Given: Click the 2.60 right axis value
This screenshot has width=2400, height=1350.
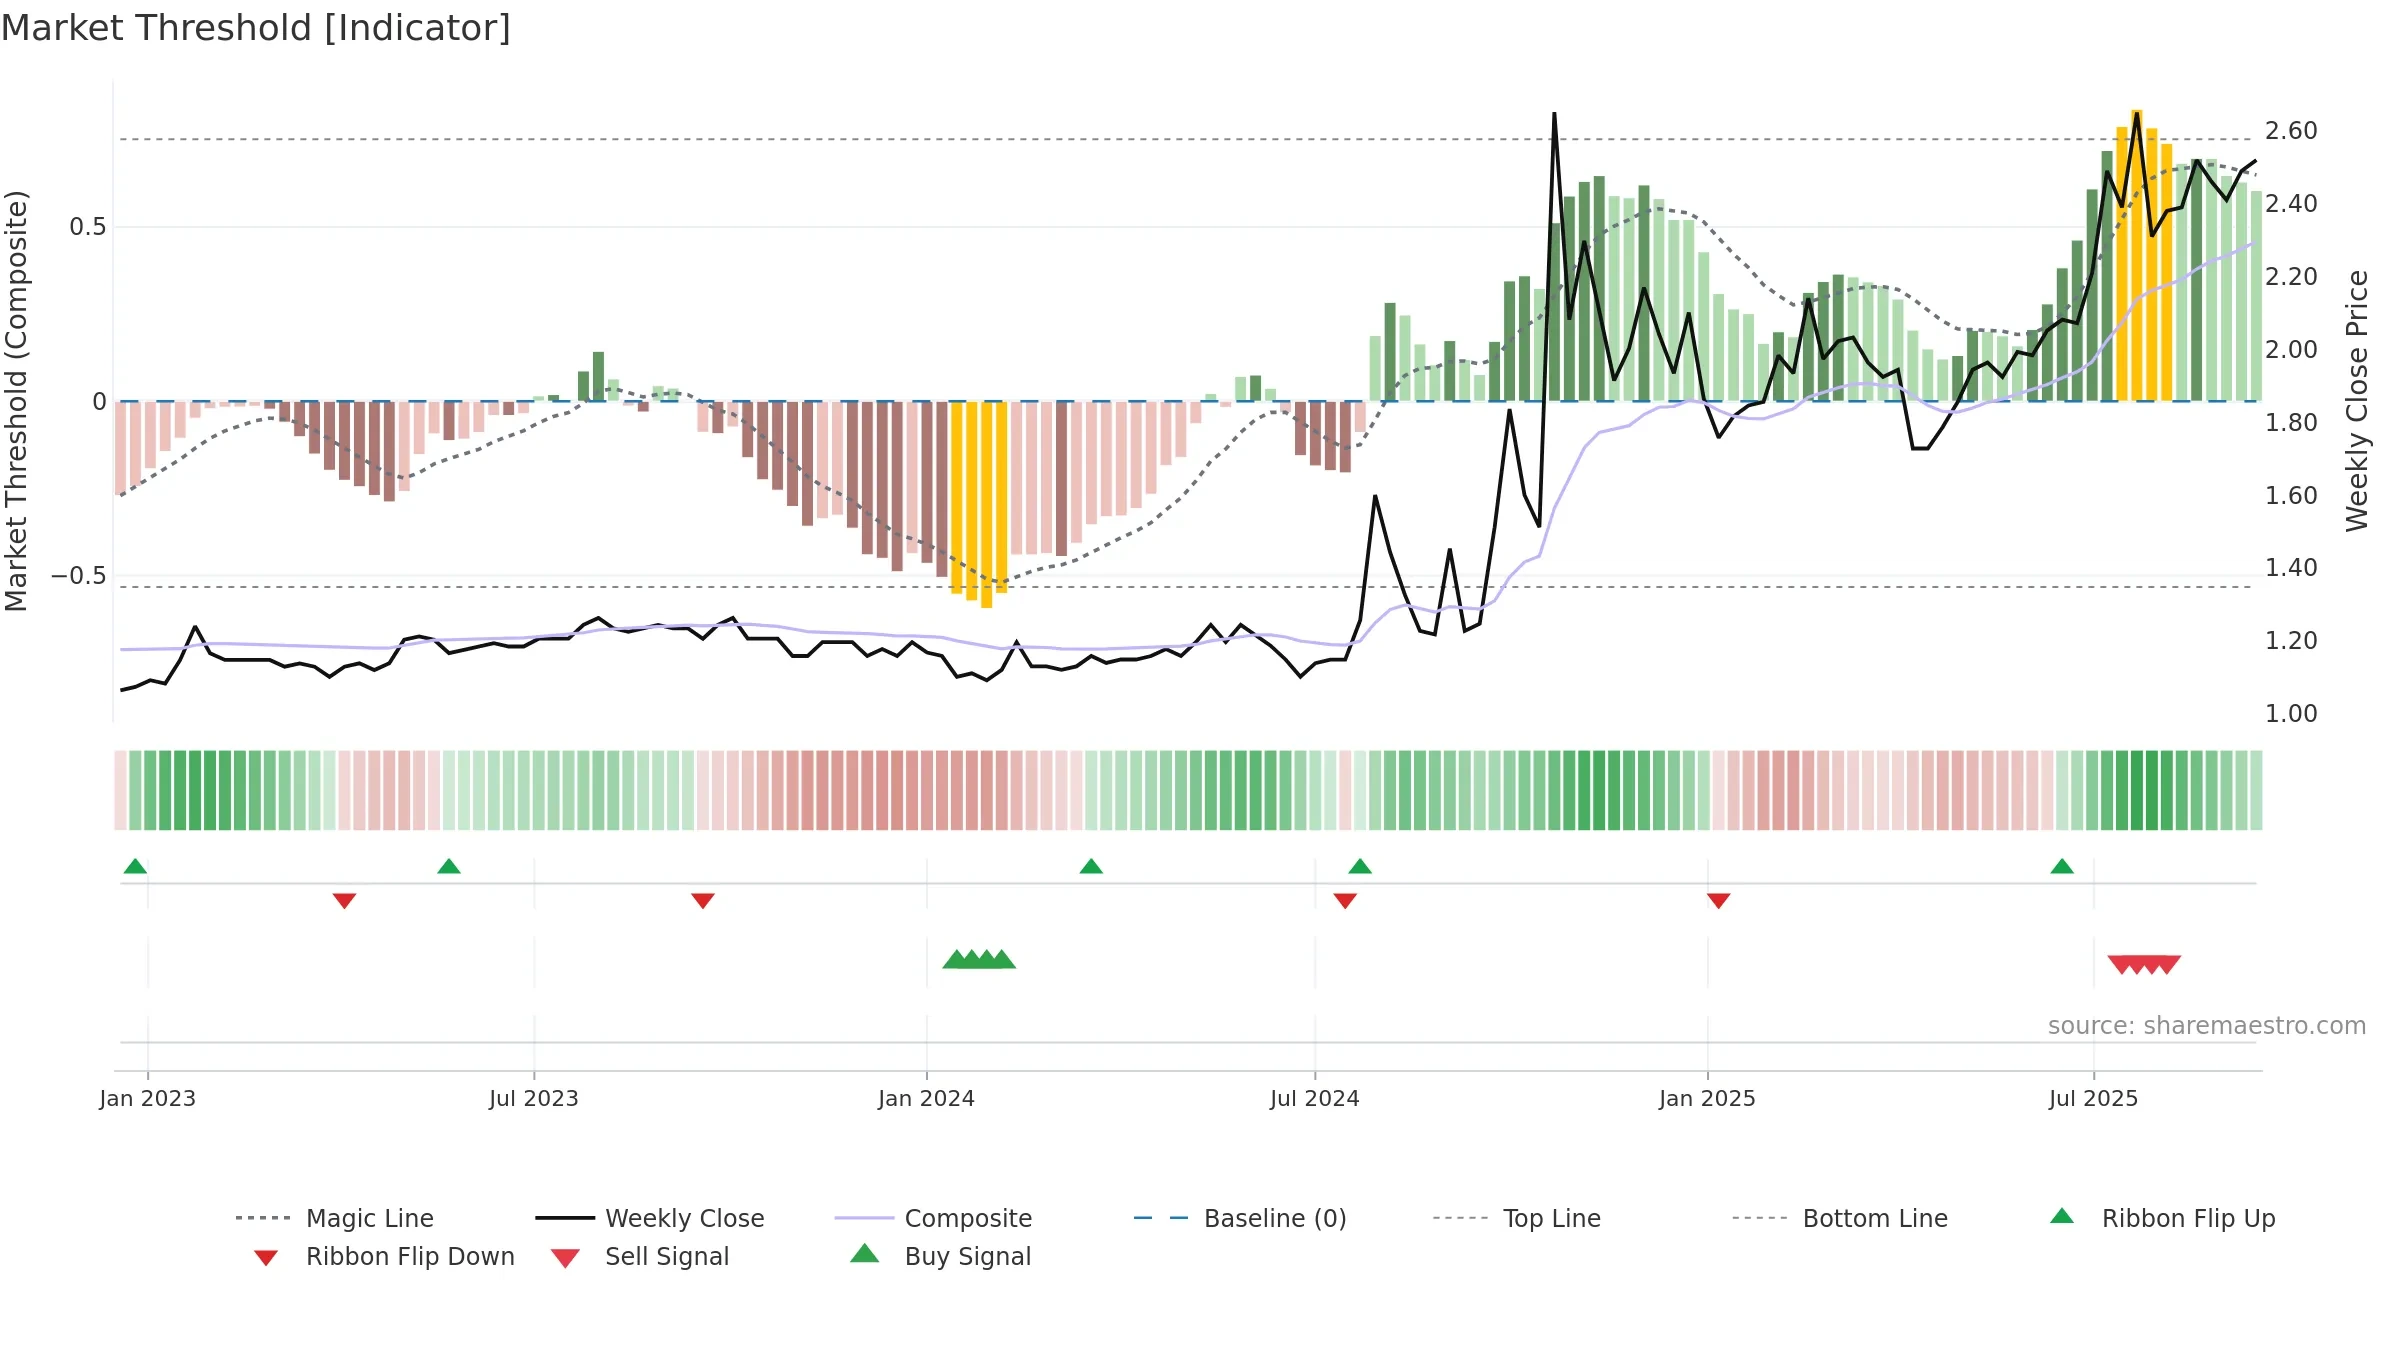Looking at the screenshot, I should pyautogui.click(x=2291, y=131).
